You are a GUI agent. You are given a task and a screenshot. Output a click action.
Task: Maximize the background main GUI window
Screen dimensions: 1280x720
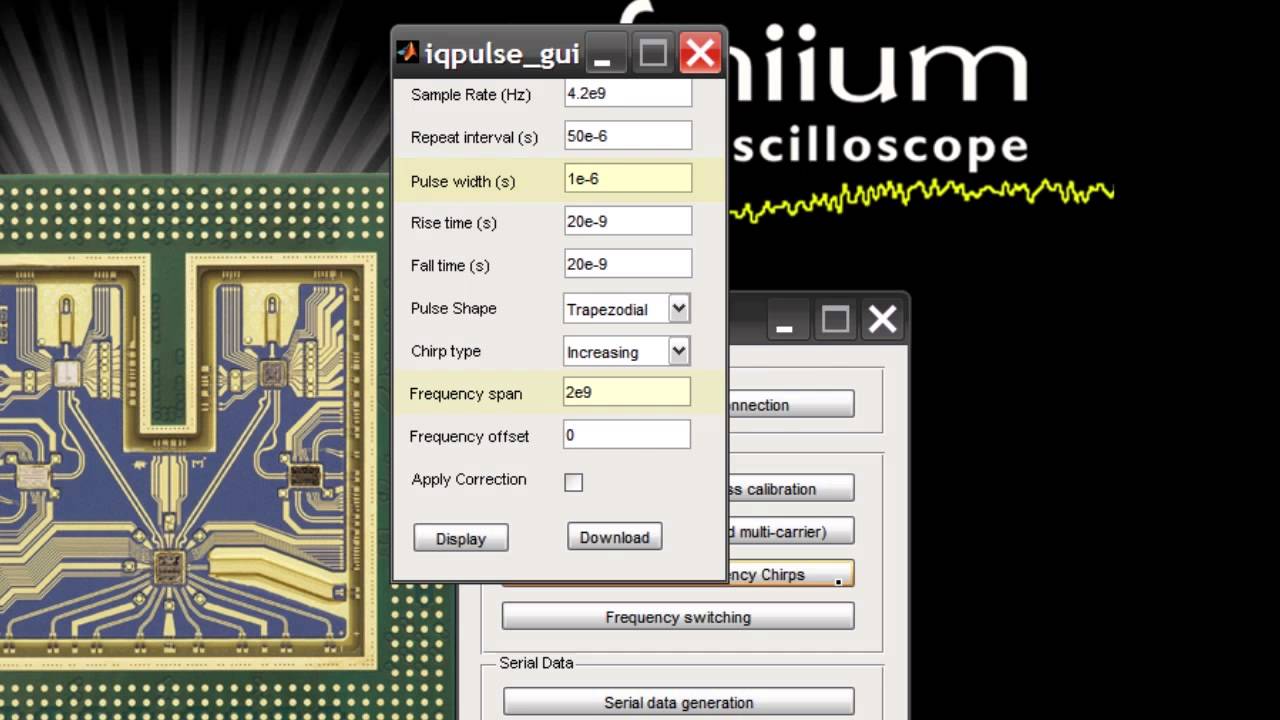[x=835, y=320]
